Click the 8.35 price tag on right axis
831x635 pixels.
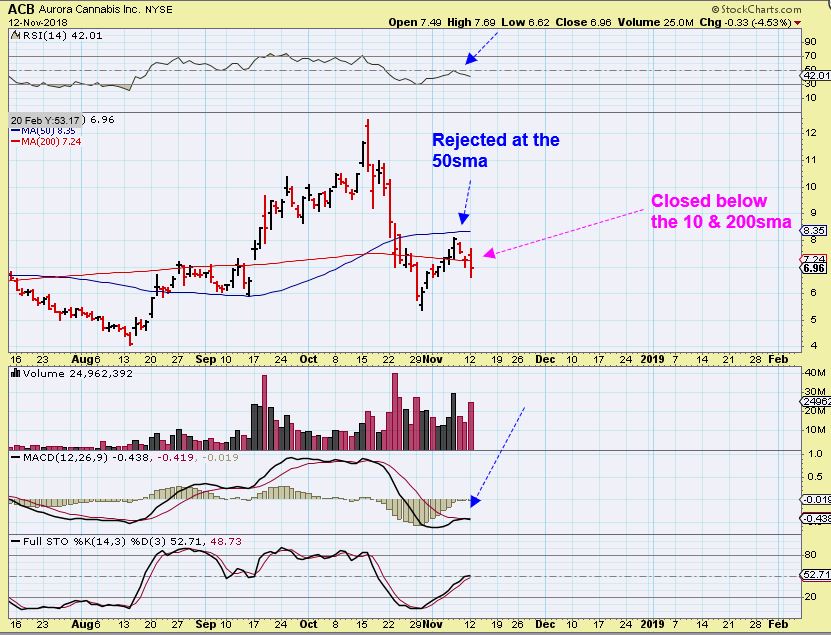tap(815, 231)
